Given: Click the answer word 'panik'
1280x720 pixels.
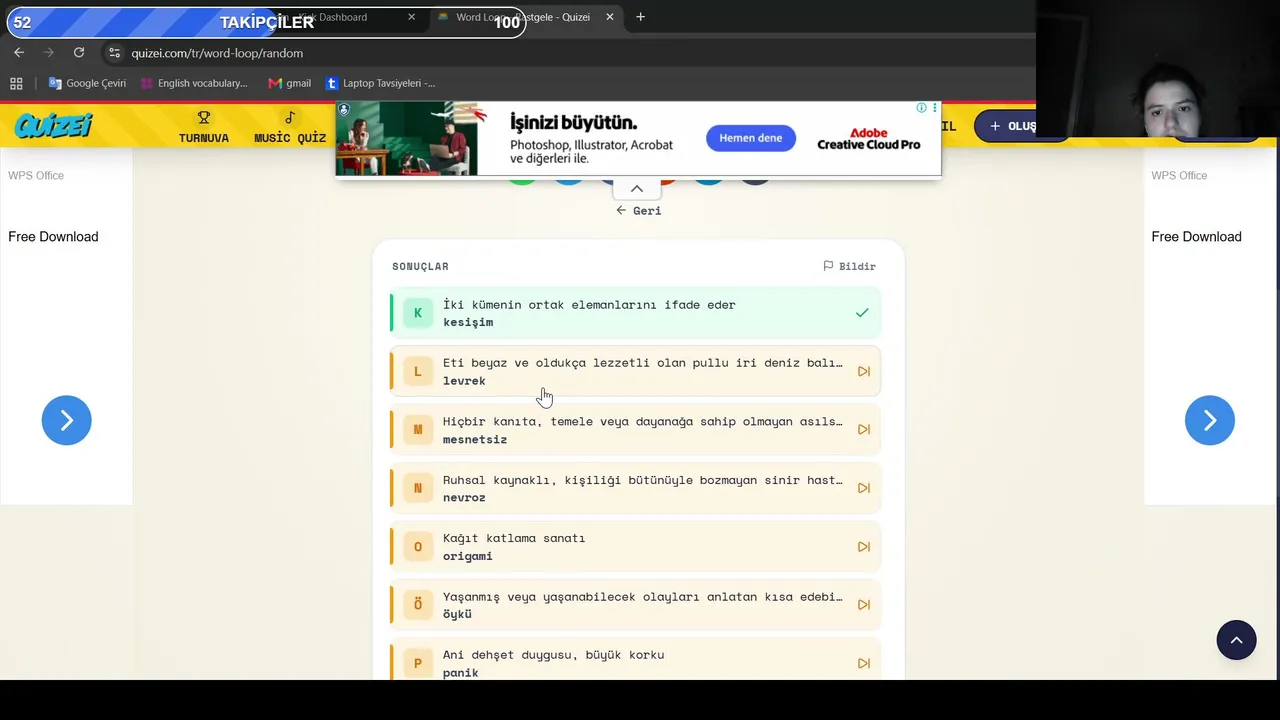Looking at the screenshot, I should click(x=461, y=673).
